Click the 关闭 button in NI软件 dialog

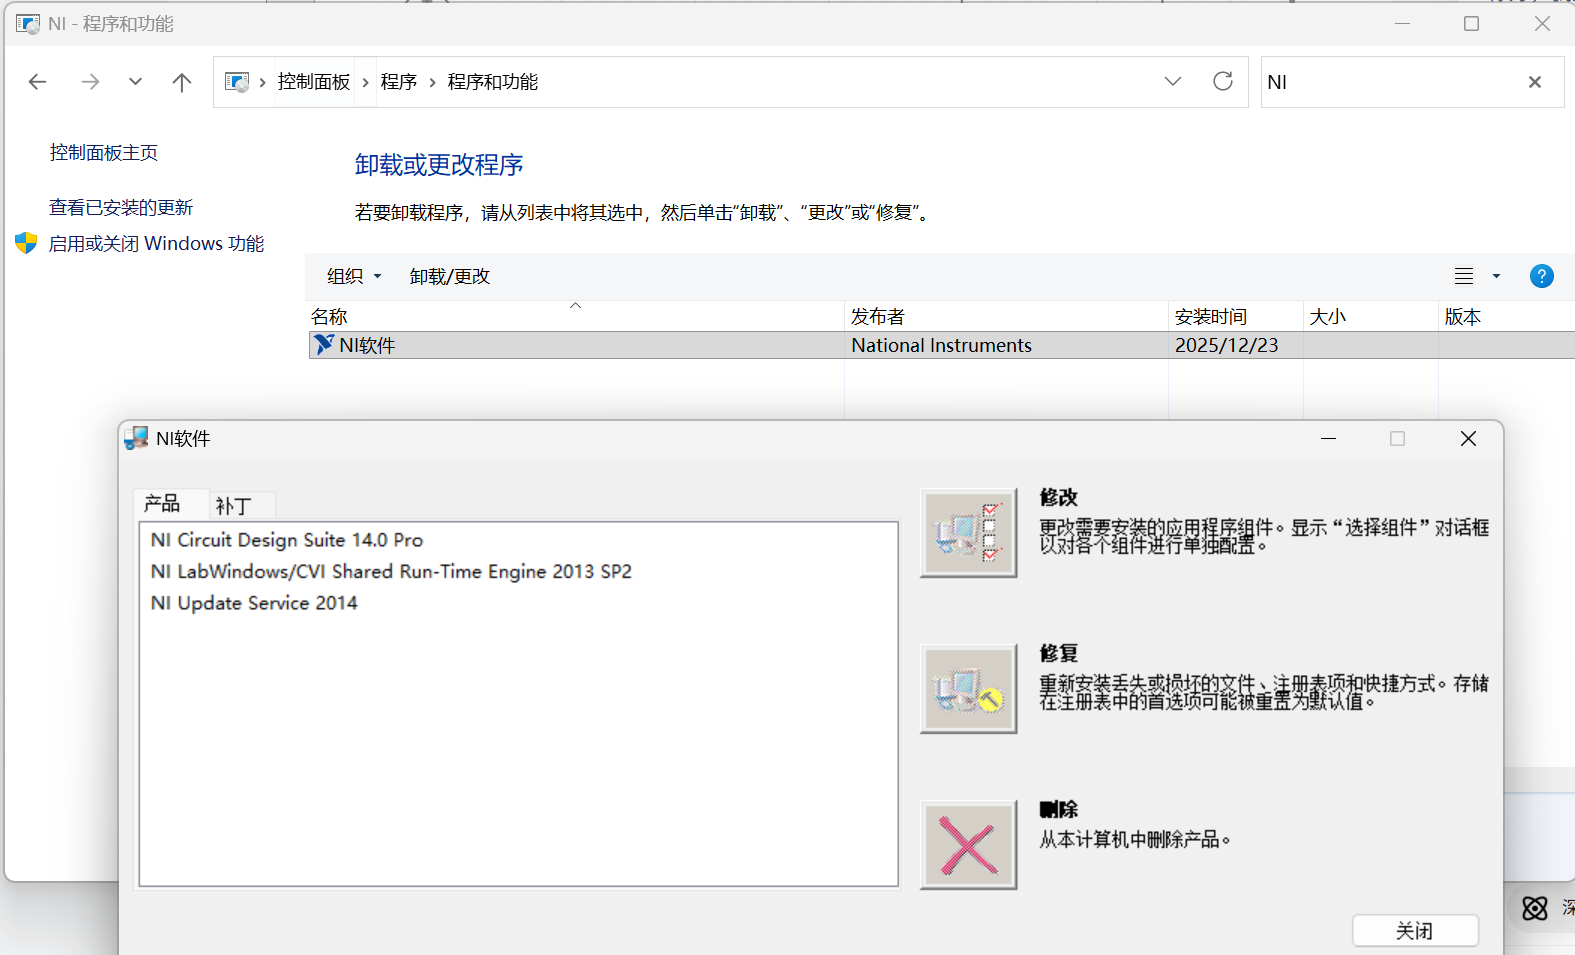point(1415,931)
